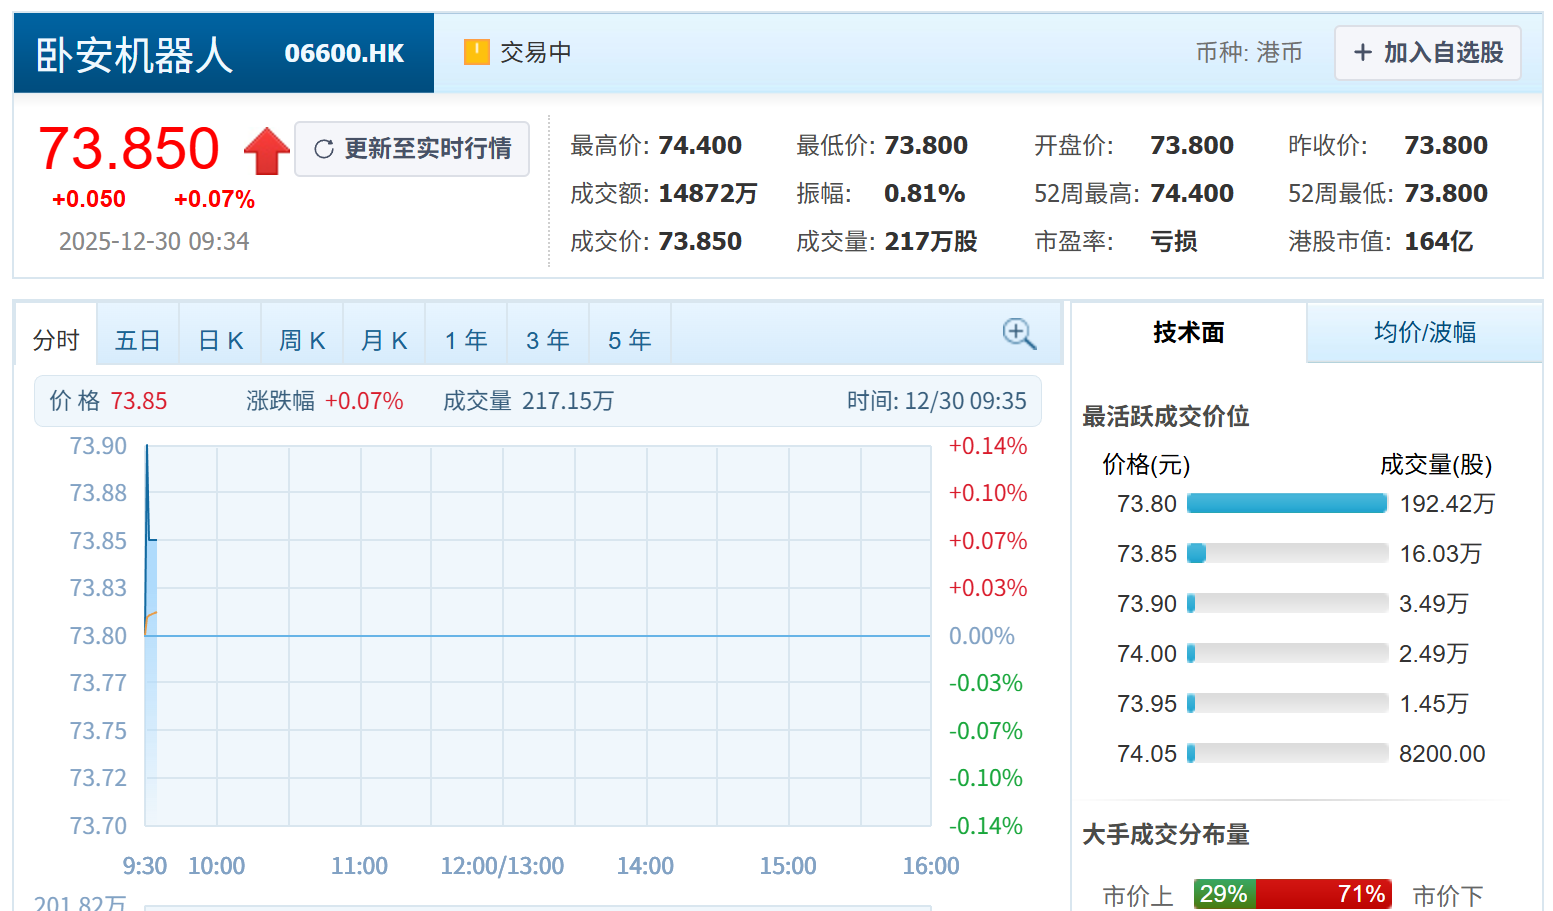This screenshot has width=1553, height=911.
Task: Select the 06600.HK stock code badge
Action: pos(344,54)
